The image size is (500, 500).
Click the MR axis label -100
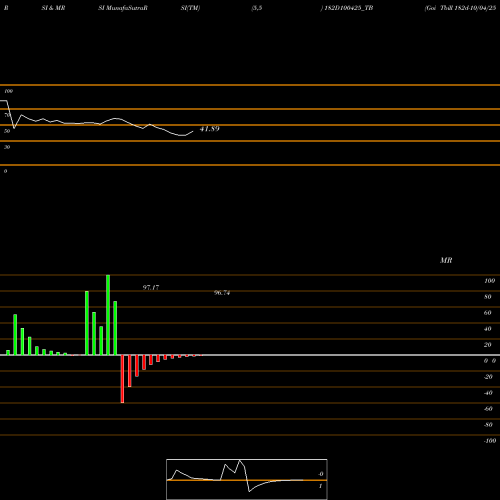coord(490,441)
